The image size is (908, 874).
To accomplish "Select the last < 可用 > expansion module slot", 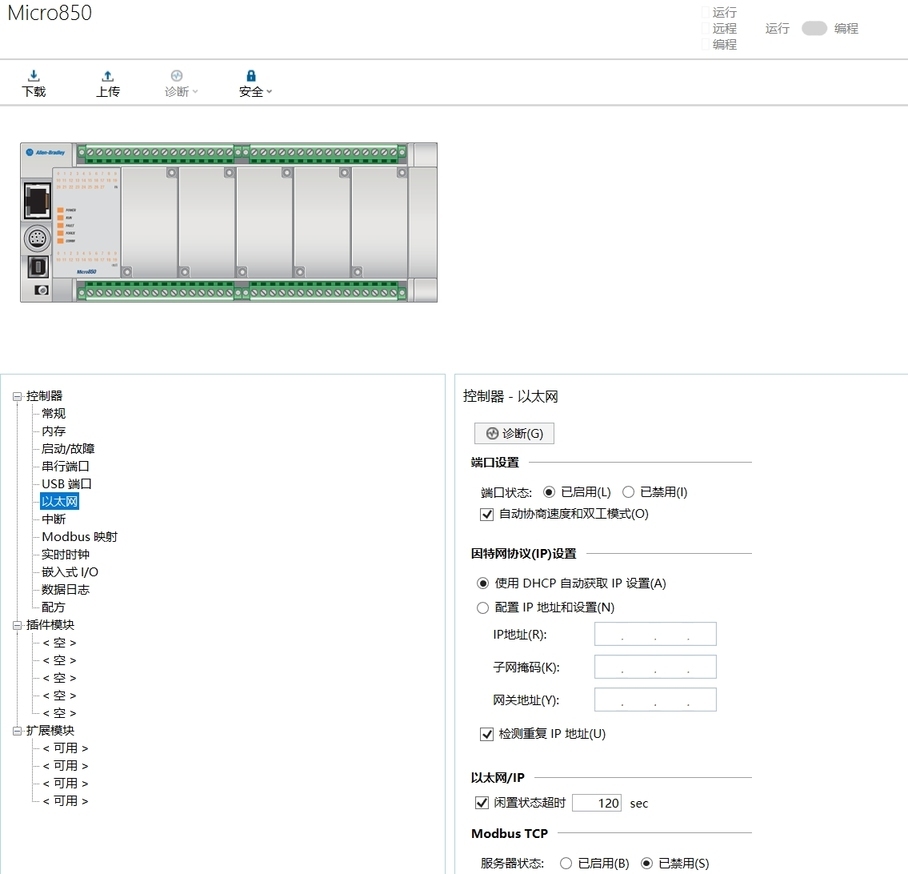I will (x=65, y=801).
